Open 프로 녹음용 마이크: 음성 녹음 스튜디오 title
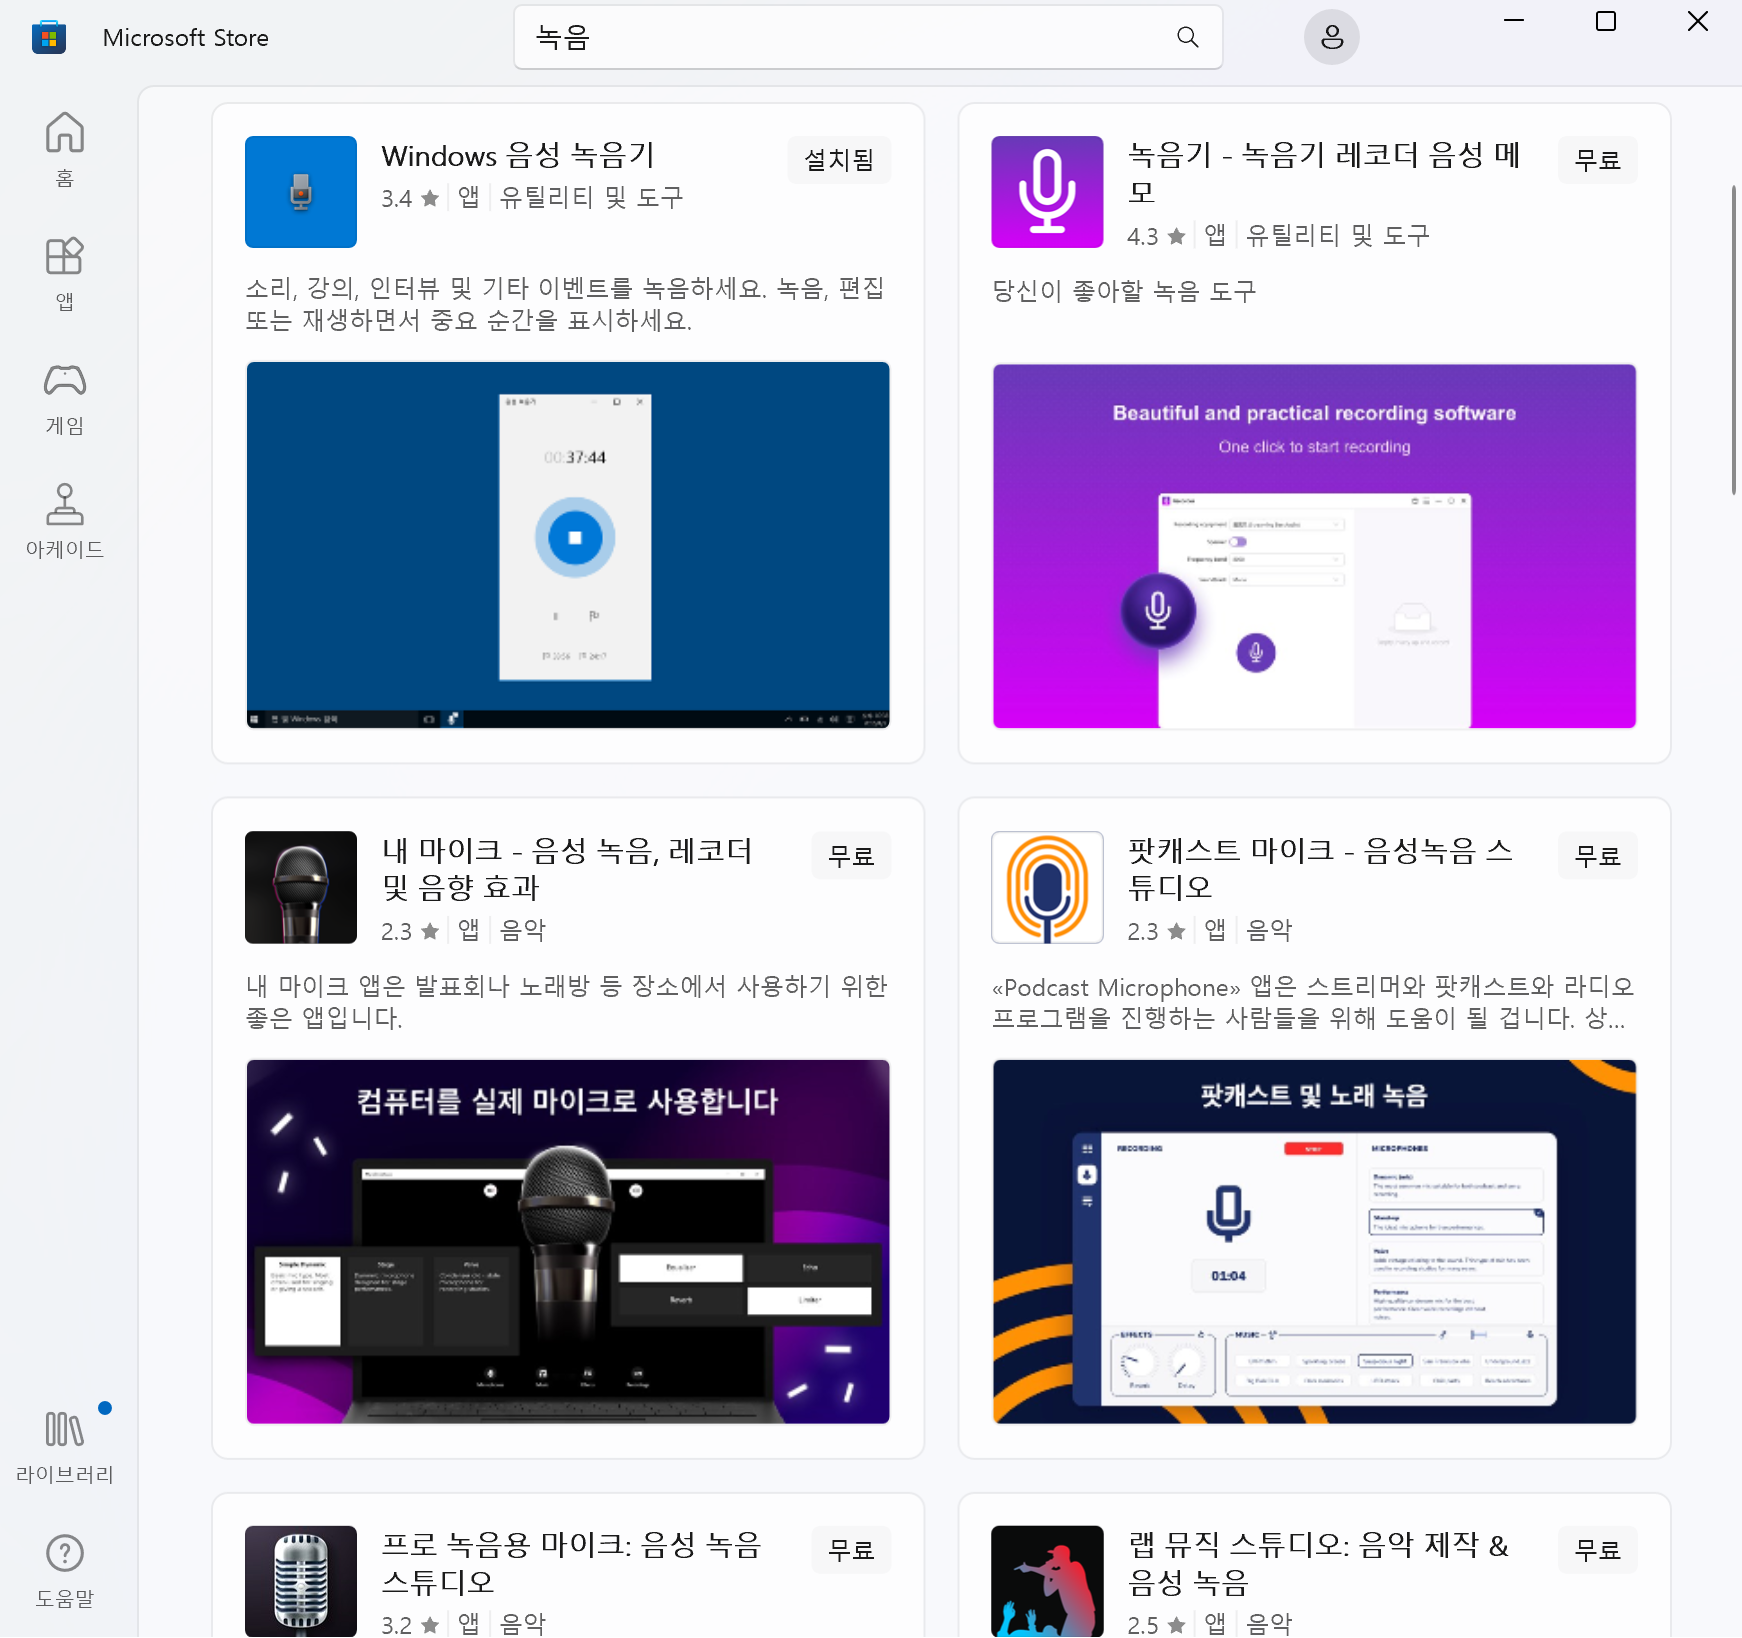The height and width of the screenshot is (1638, 1742). (571, 1563)
